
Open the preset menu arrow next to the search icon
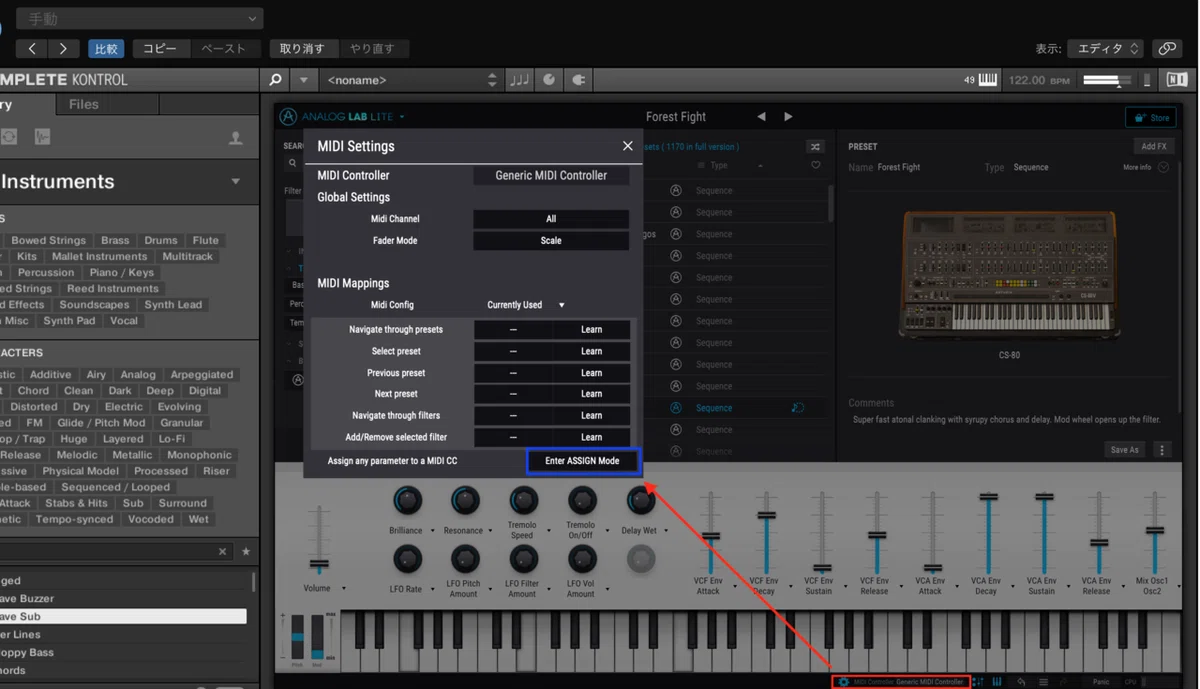(x=303, y=80)
